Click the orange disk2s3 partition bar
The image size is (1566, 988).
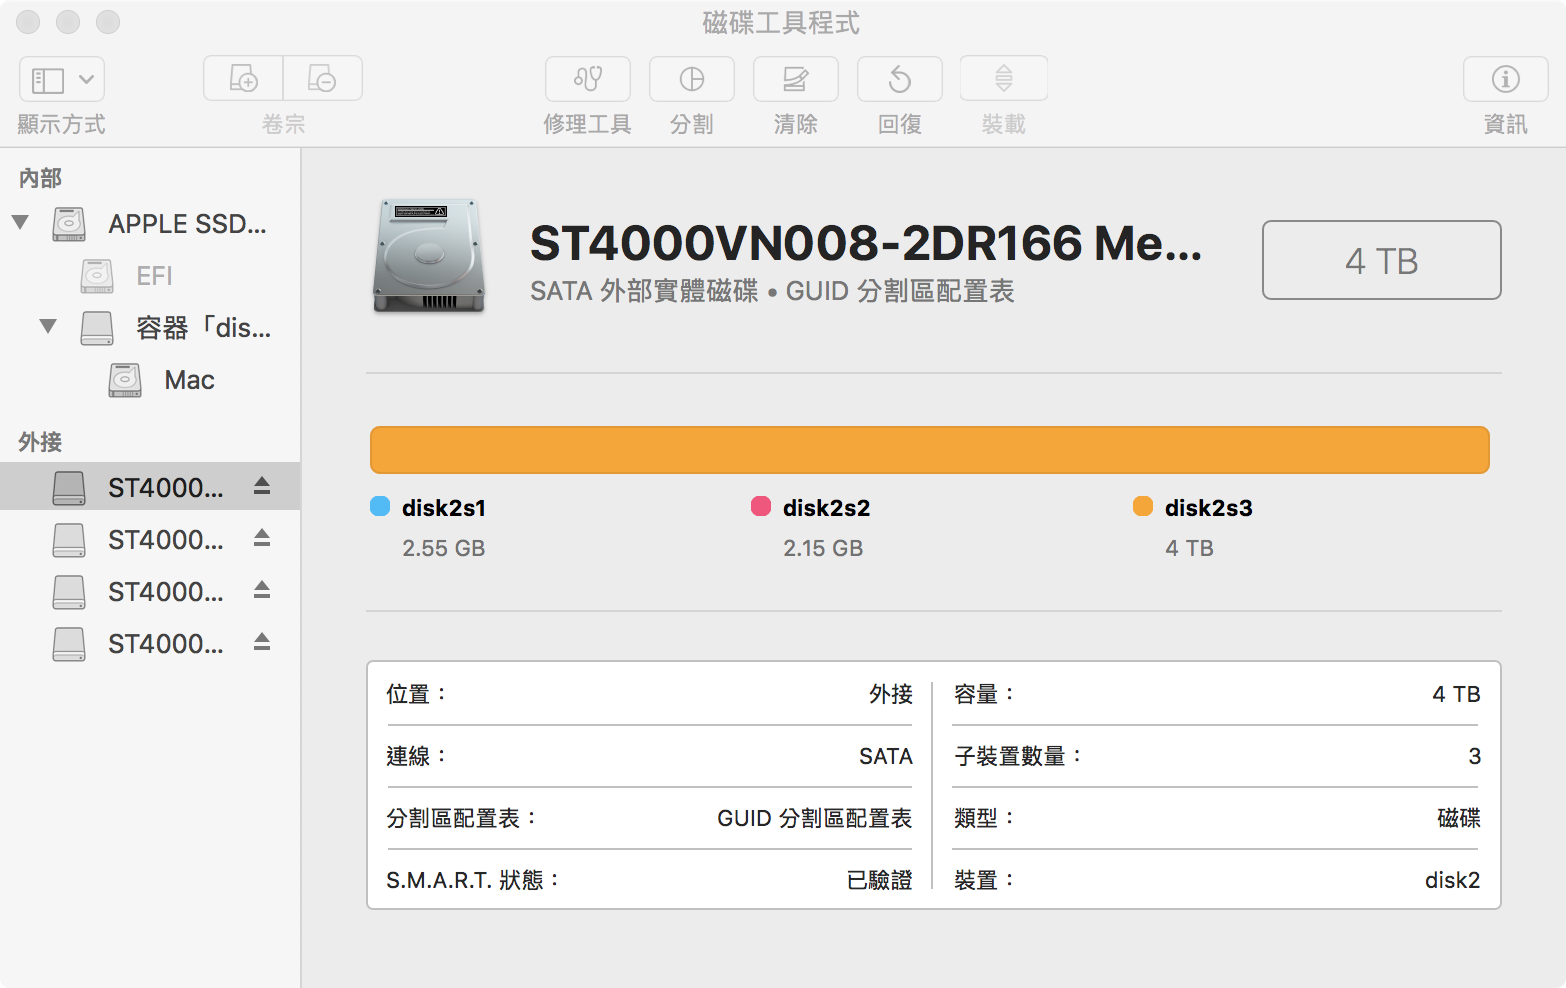[929, 450]
